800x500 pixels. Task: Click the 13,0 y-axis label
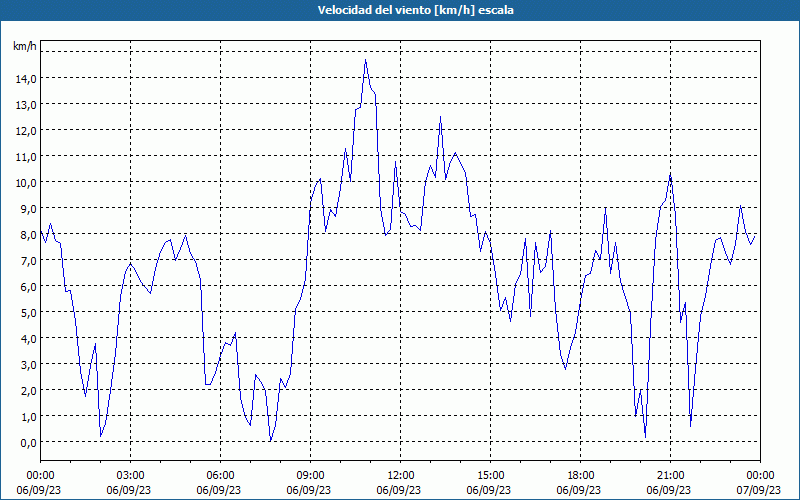pos(26,105)
